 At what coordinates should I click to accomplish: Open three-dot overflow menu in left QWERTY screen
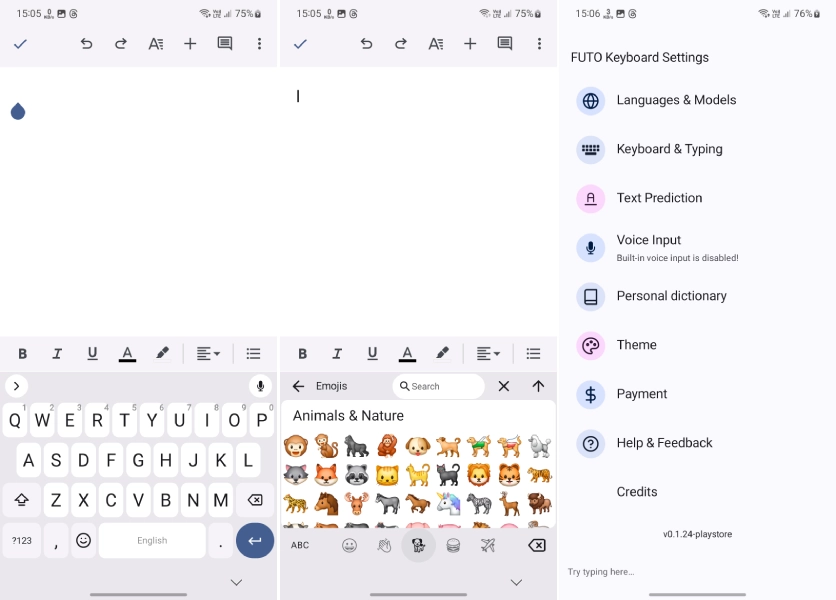click(259, 44)
